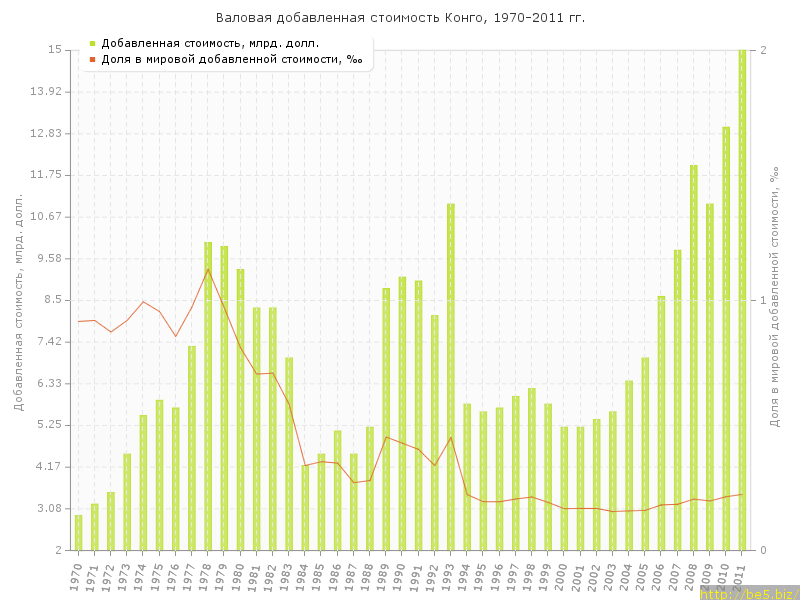
Task: Click the right axis title 'Доля в мировой добавленной стоимости'
Action: point(775,297)
